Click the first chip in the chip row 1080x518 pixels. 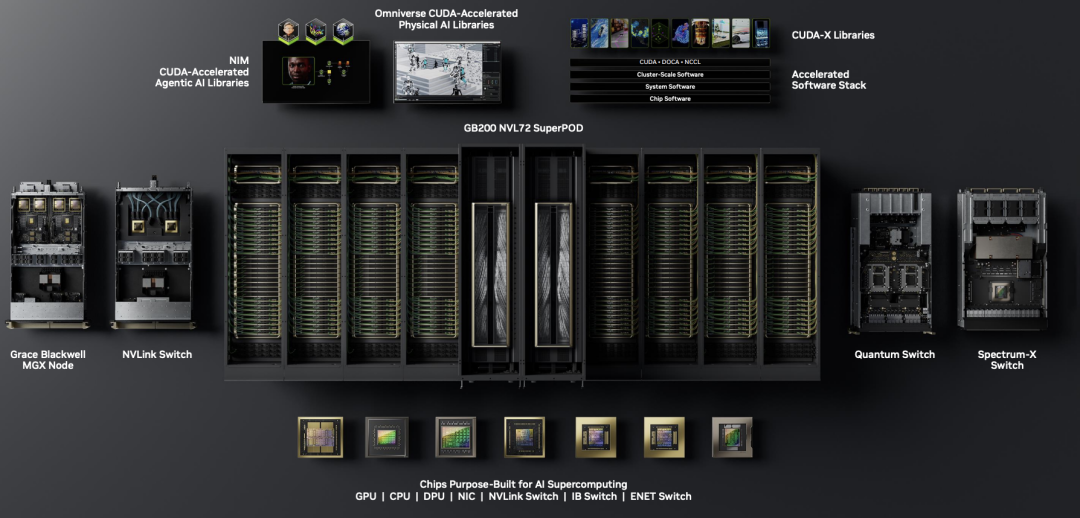tap(320, 437)
